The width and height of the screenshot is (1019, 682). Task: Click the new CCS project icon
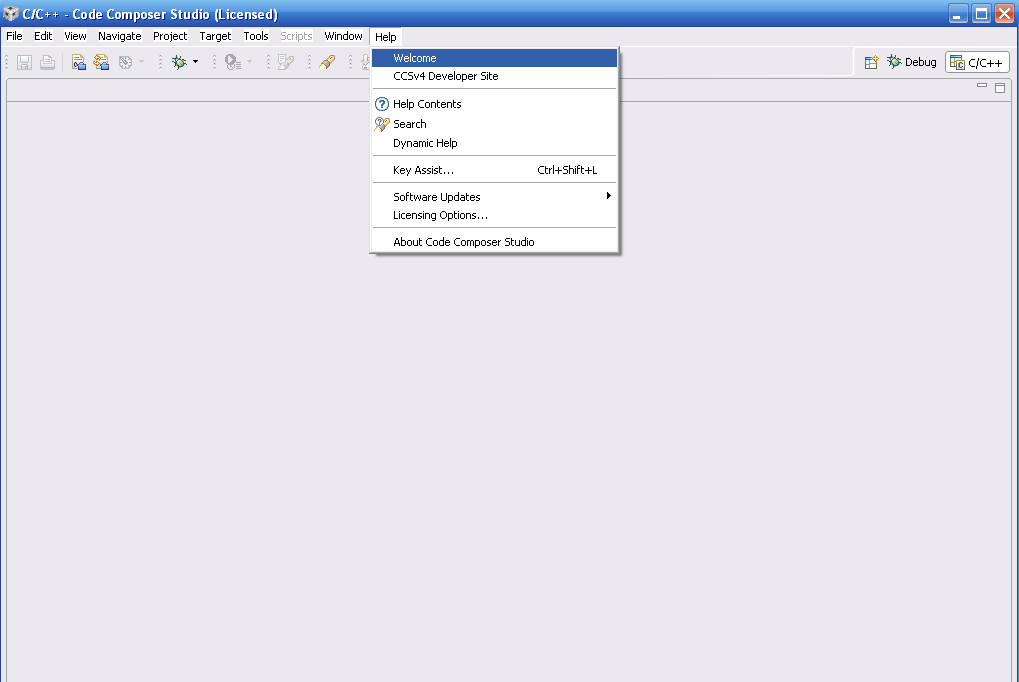(79, 62)
